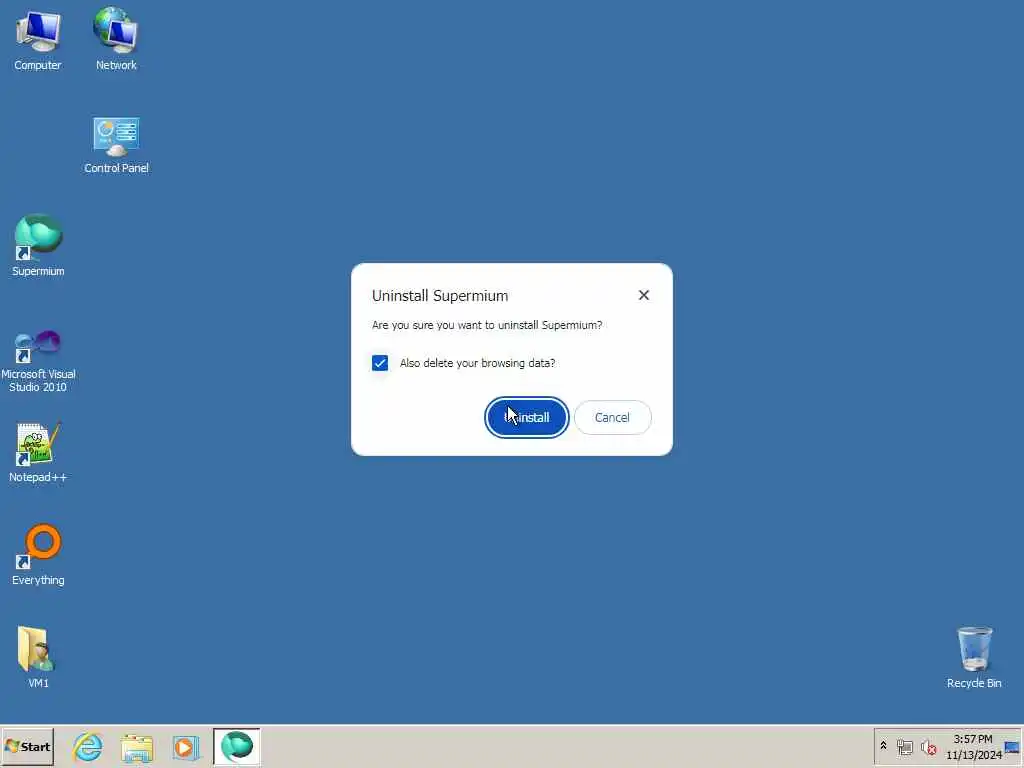The image size is (1024, 768).
Task: Open the taskbar clock showing 3:57 PM
Action: tap(973, 746)
